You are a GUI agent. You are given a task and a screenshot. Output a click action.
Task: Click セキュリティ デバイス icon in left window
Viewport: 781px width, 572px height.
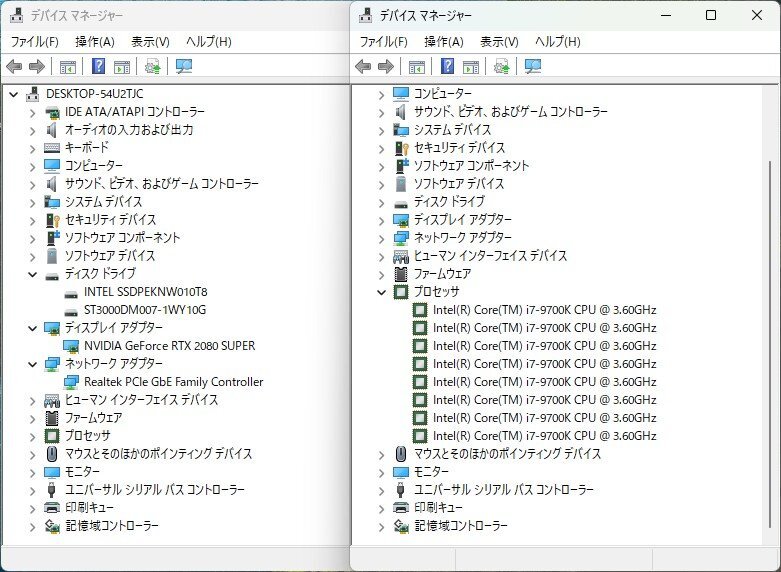point(52,220)
